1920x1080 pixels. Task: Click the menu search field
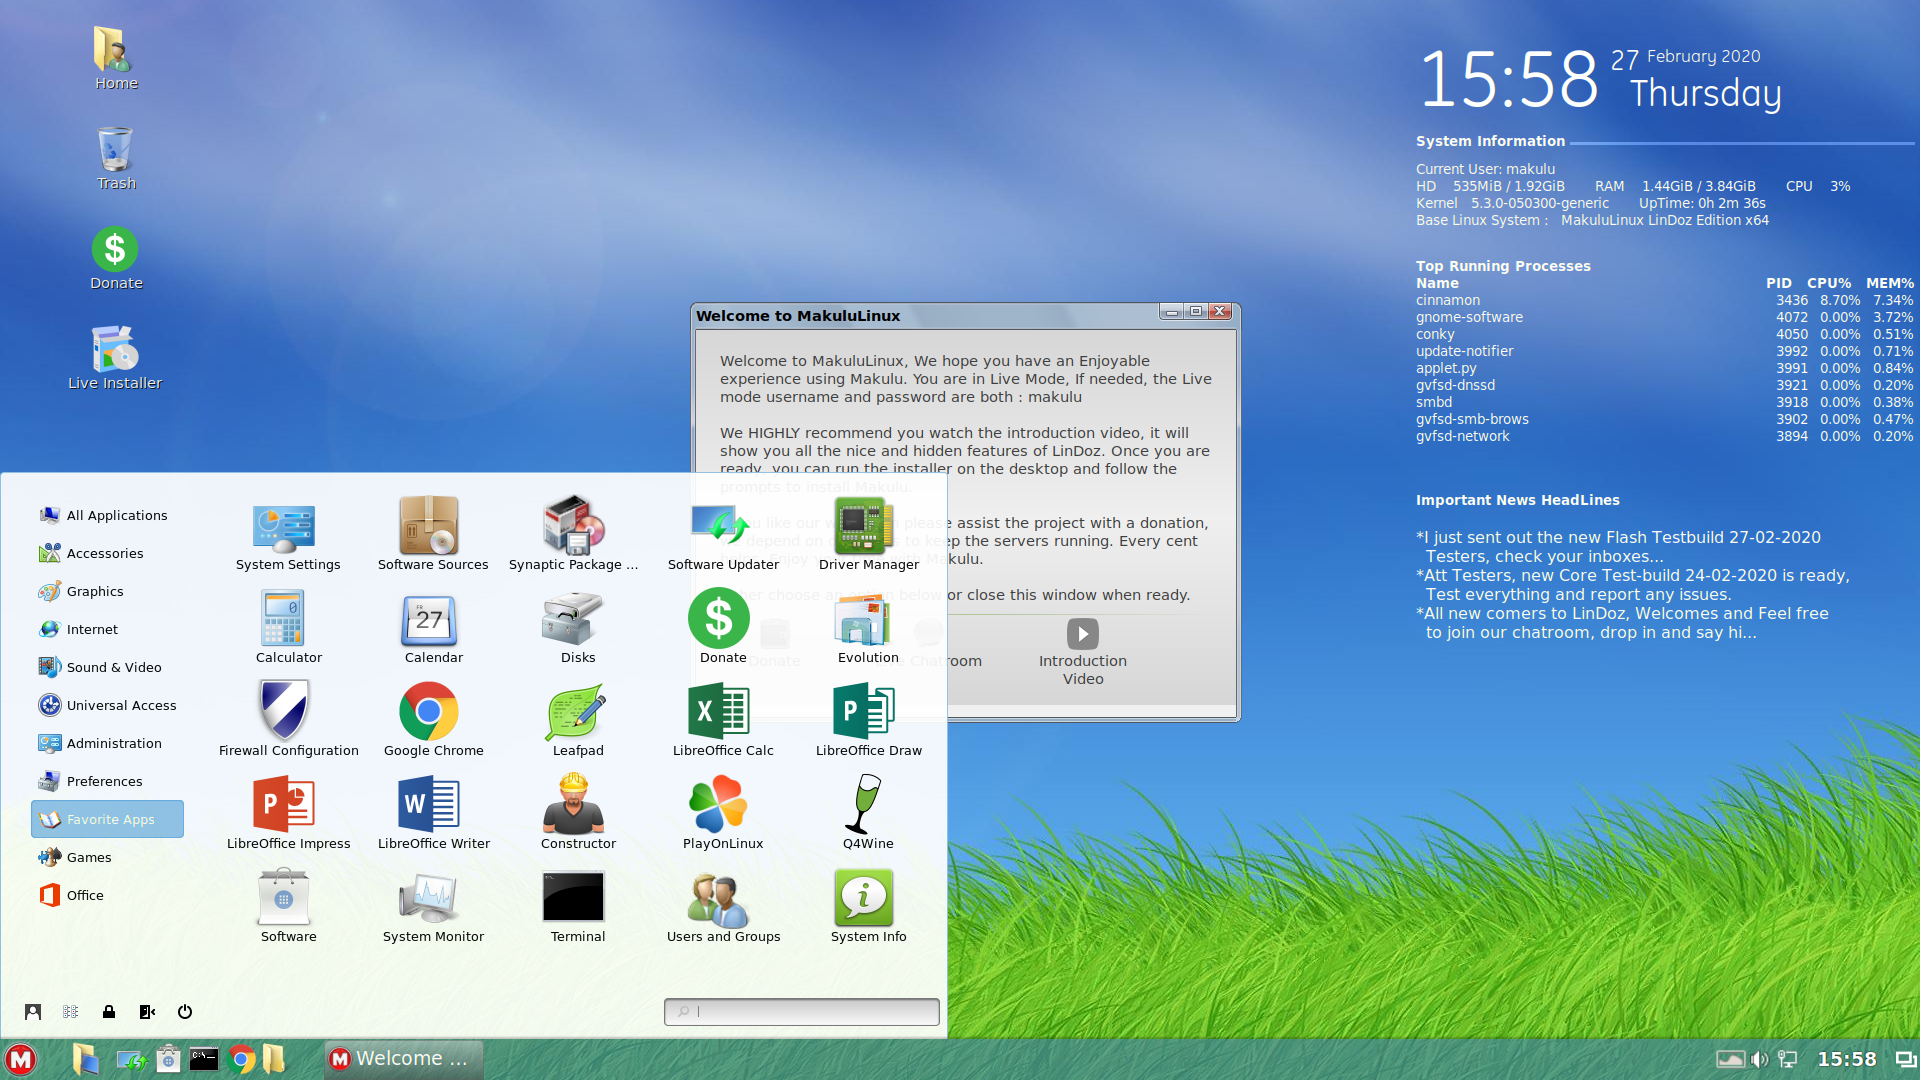(x=802, y=1011)
